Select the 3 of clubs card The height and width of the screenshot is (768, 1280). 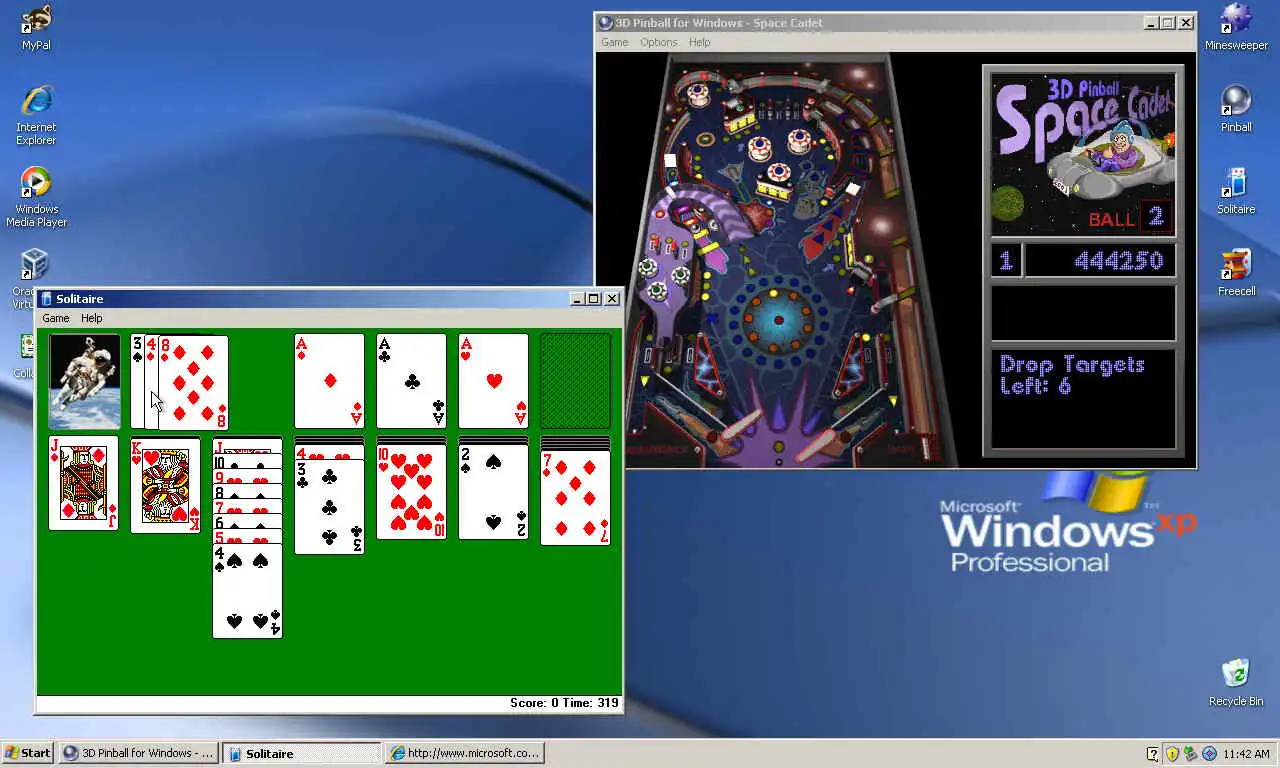[x=329, y=507]
